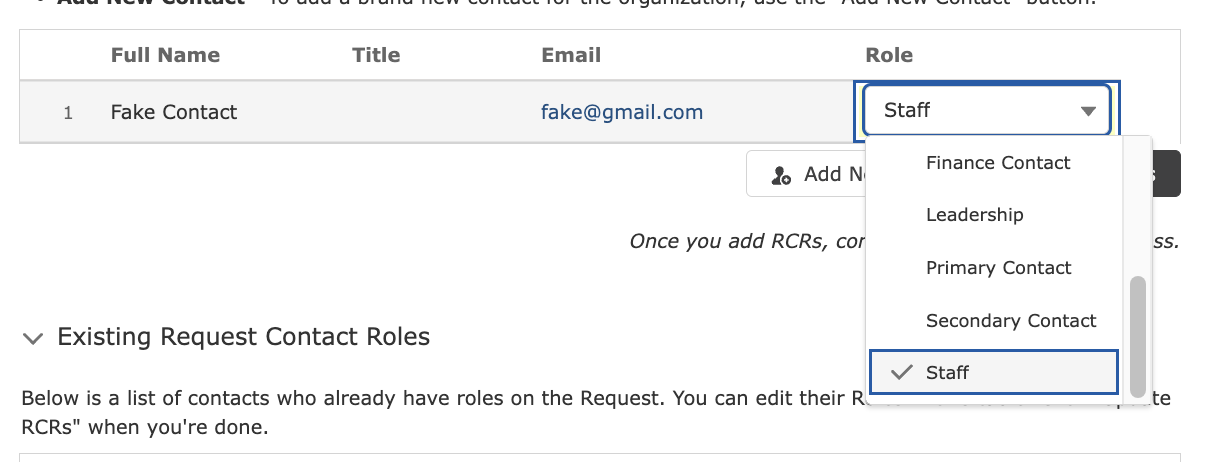Screen dimensions: 1214x462
Task: Collapse Existing Request Contact Roles section
Action: [33, 338]
